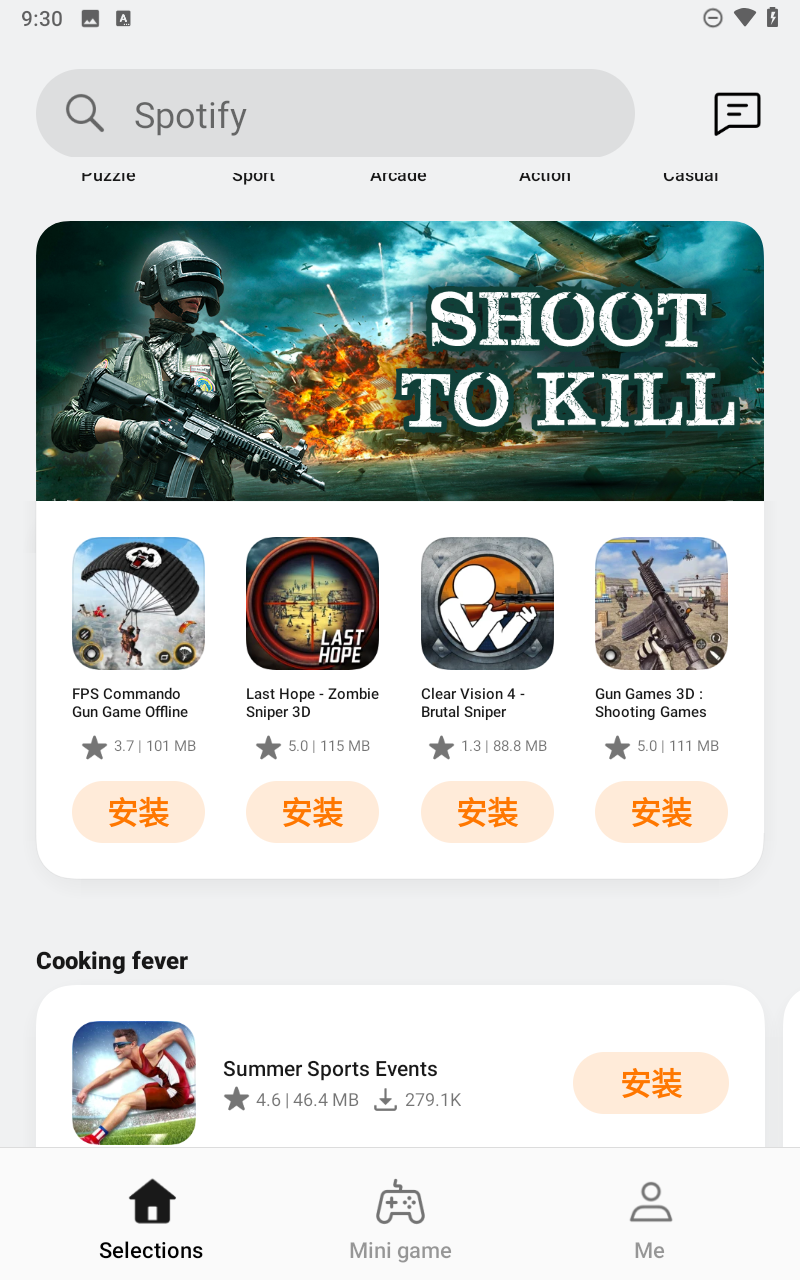Image resolution: width=800 pixels, height=1280 pixels.
Task: Open the Shoot To Kill banner
Action: 400,361
